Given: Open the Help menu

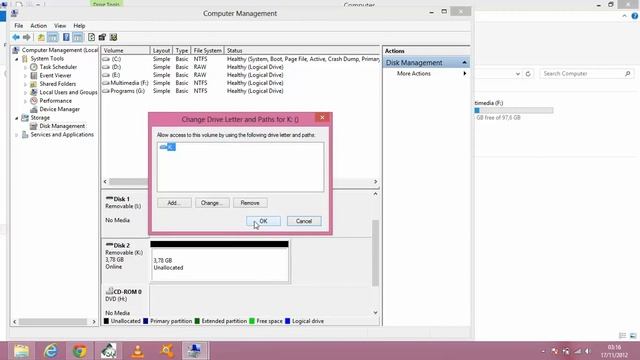Looking at the screenshot, I should [79, 26].
